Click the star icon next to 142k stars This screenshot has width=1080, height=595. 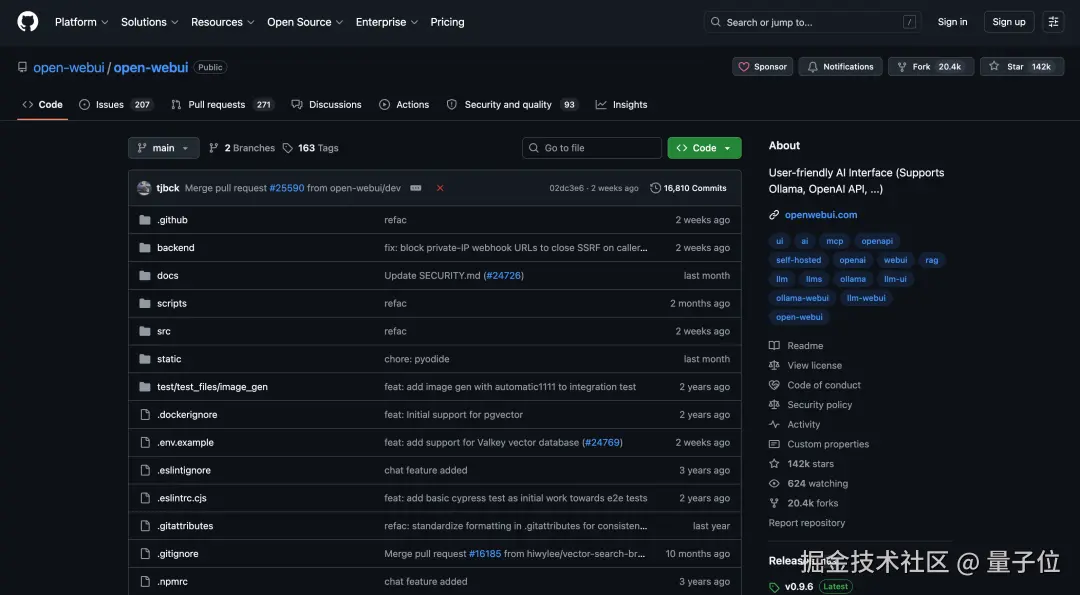(774, 463)
